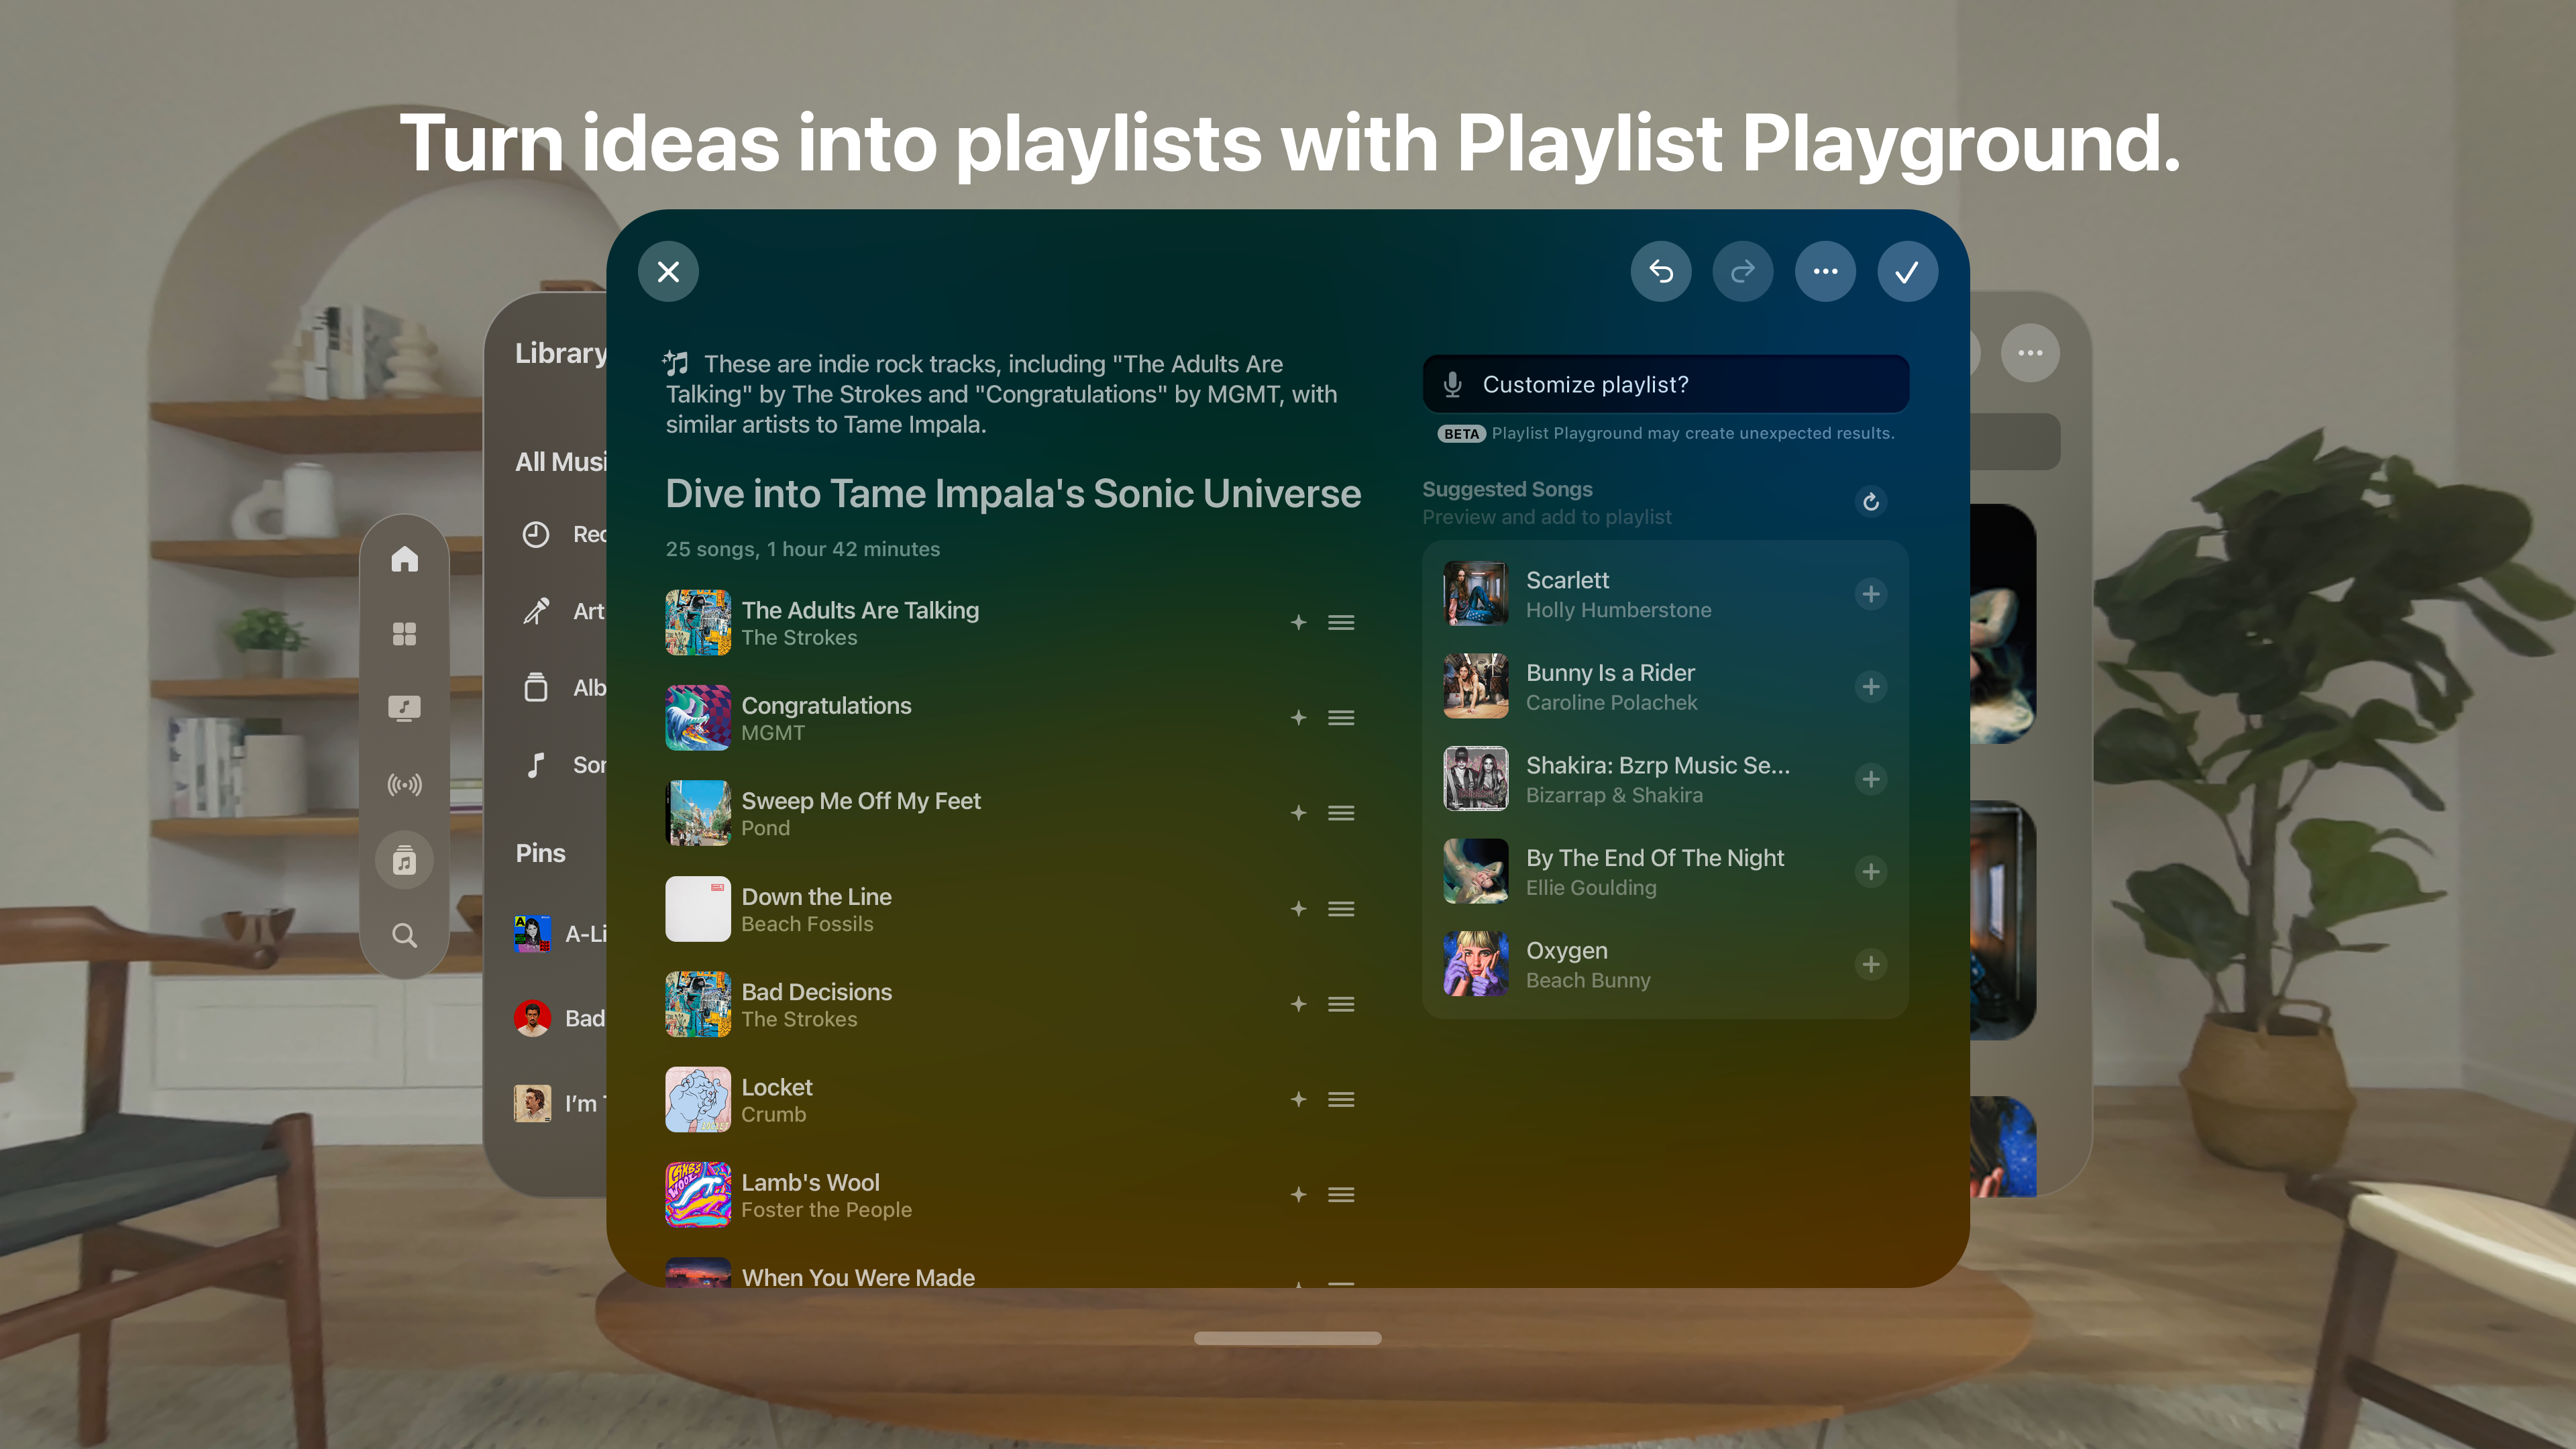Click ellipsis button in background window
This screenshot has width=2576, height=1449.
[x=2030, y=353]
